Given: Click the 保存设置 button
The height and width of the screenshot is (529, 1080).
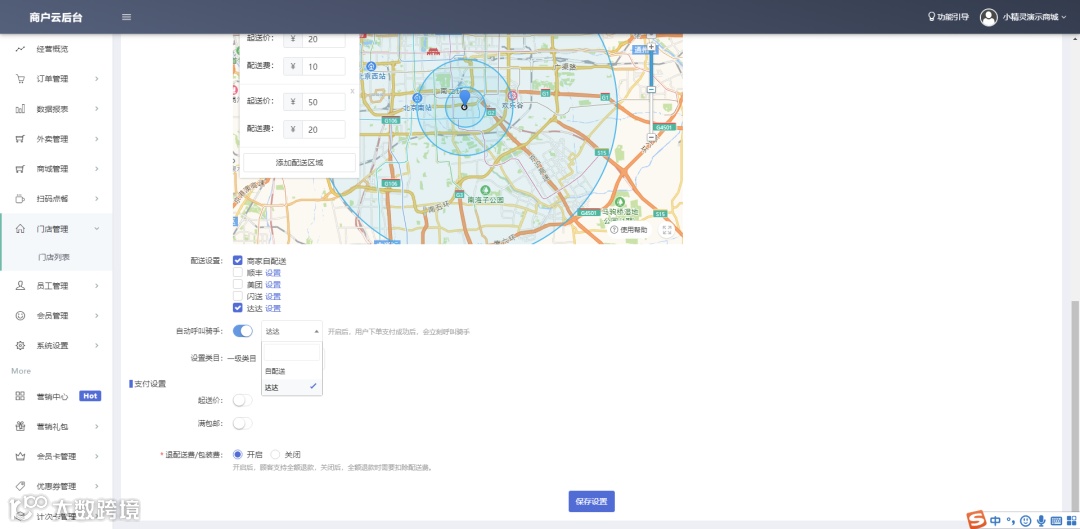Looking at the screenshot, I should point(591,501).
